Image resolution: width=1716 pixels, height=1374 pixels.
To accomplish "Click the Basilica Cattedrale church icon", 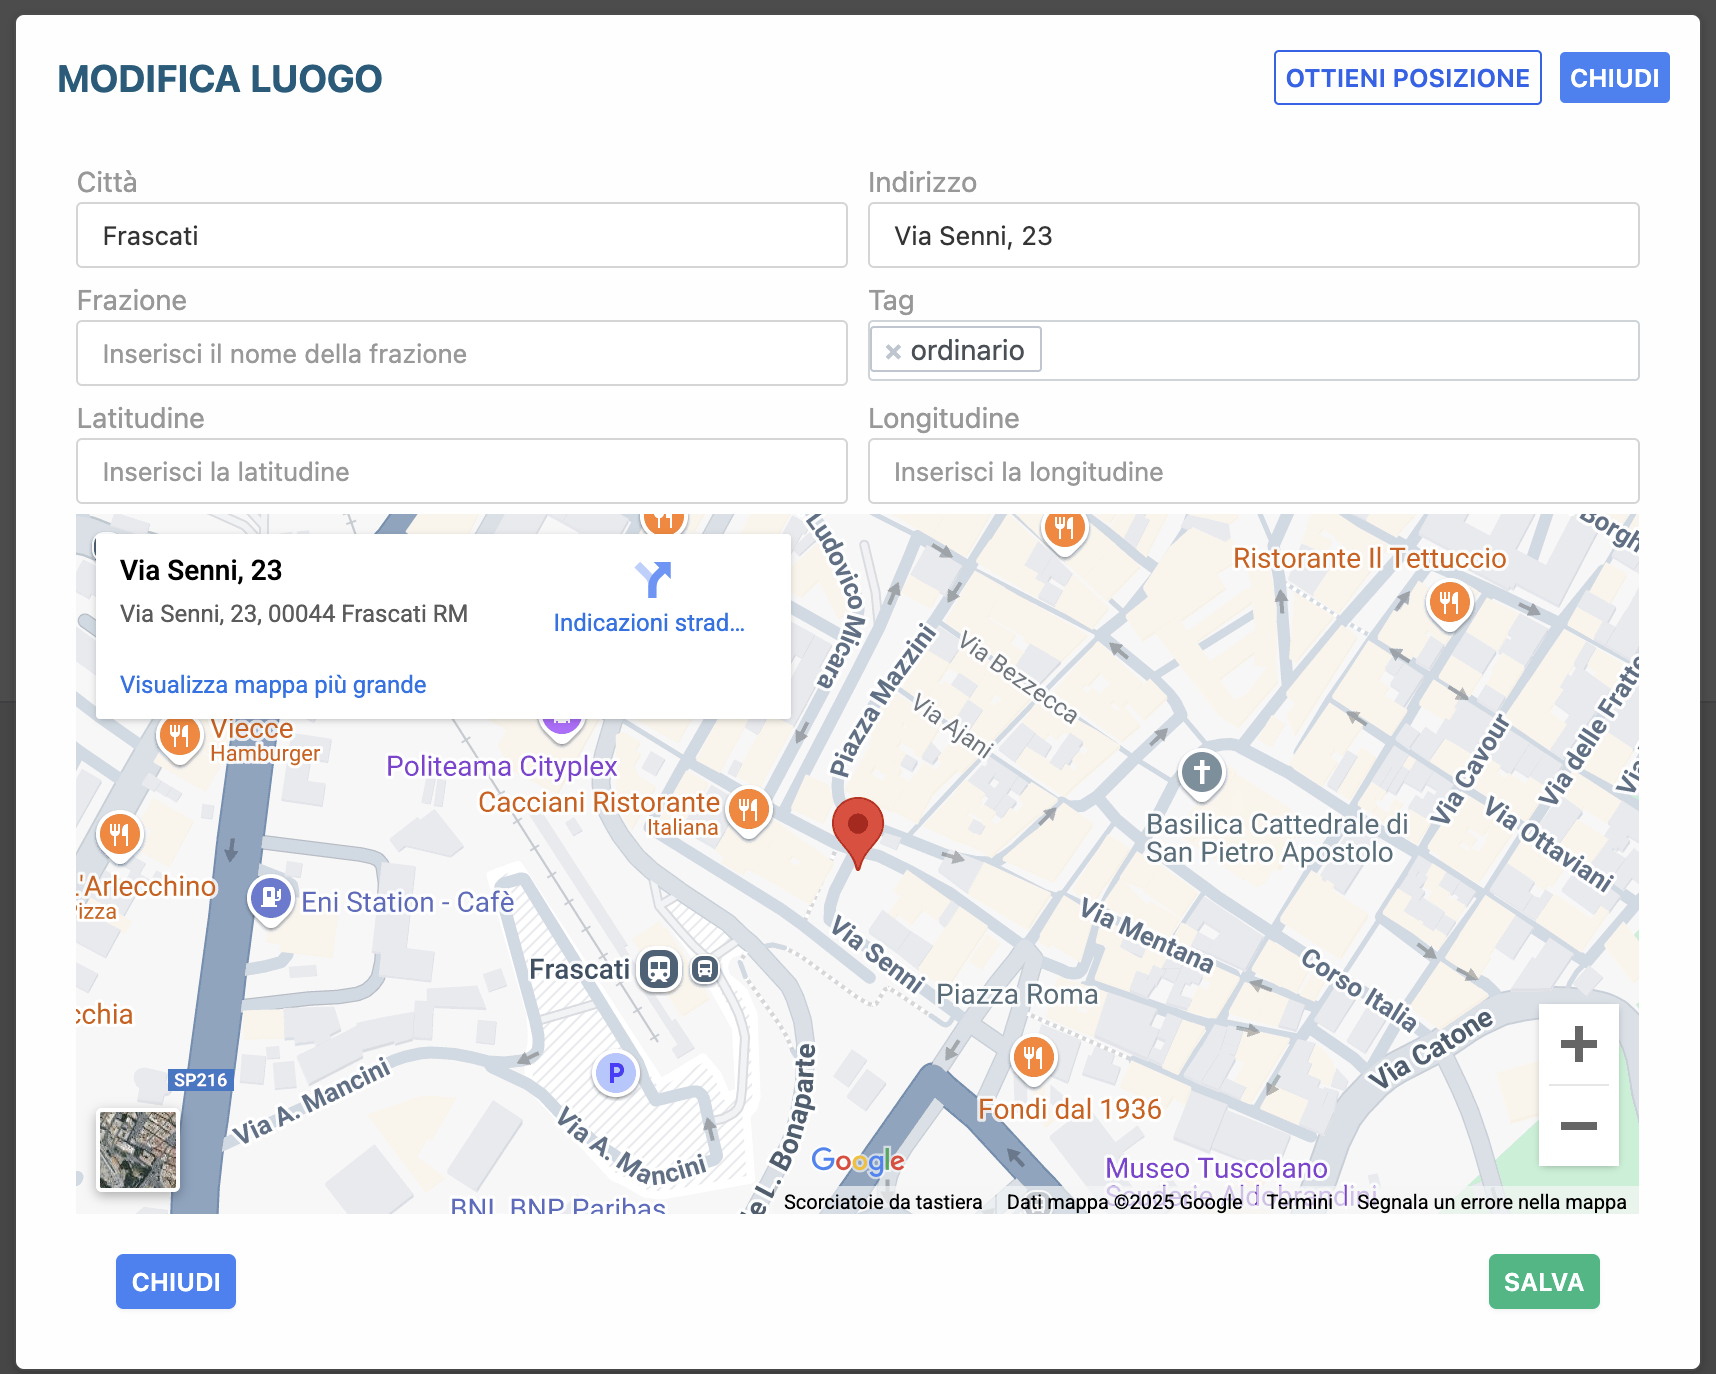I will pos(1202,773).
